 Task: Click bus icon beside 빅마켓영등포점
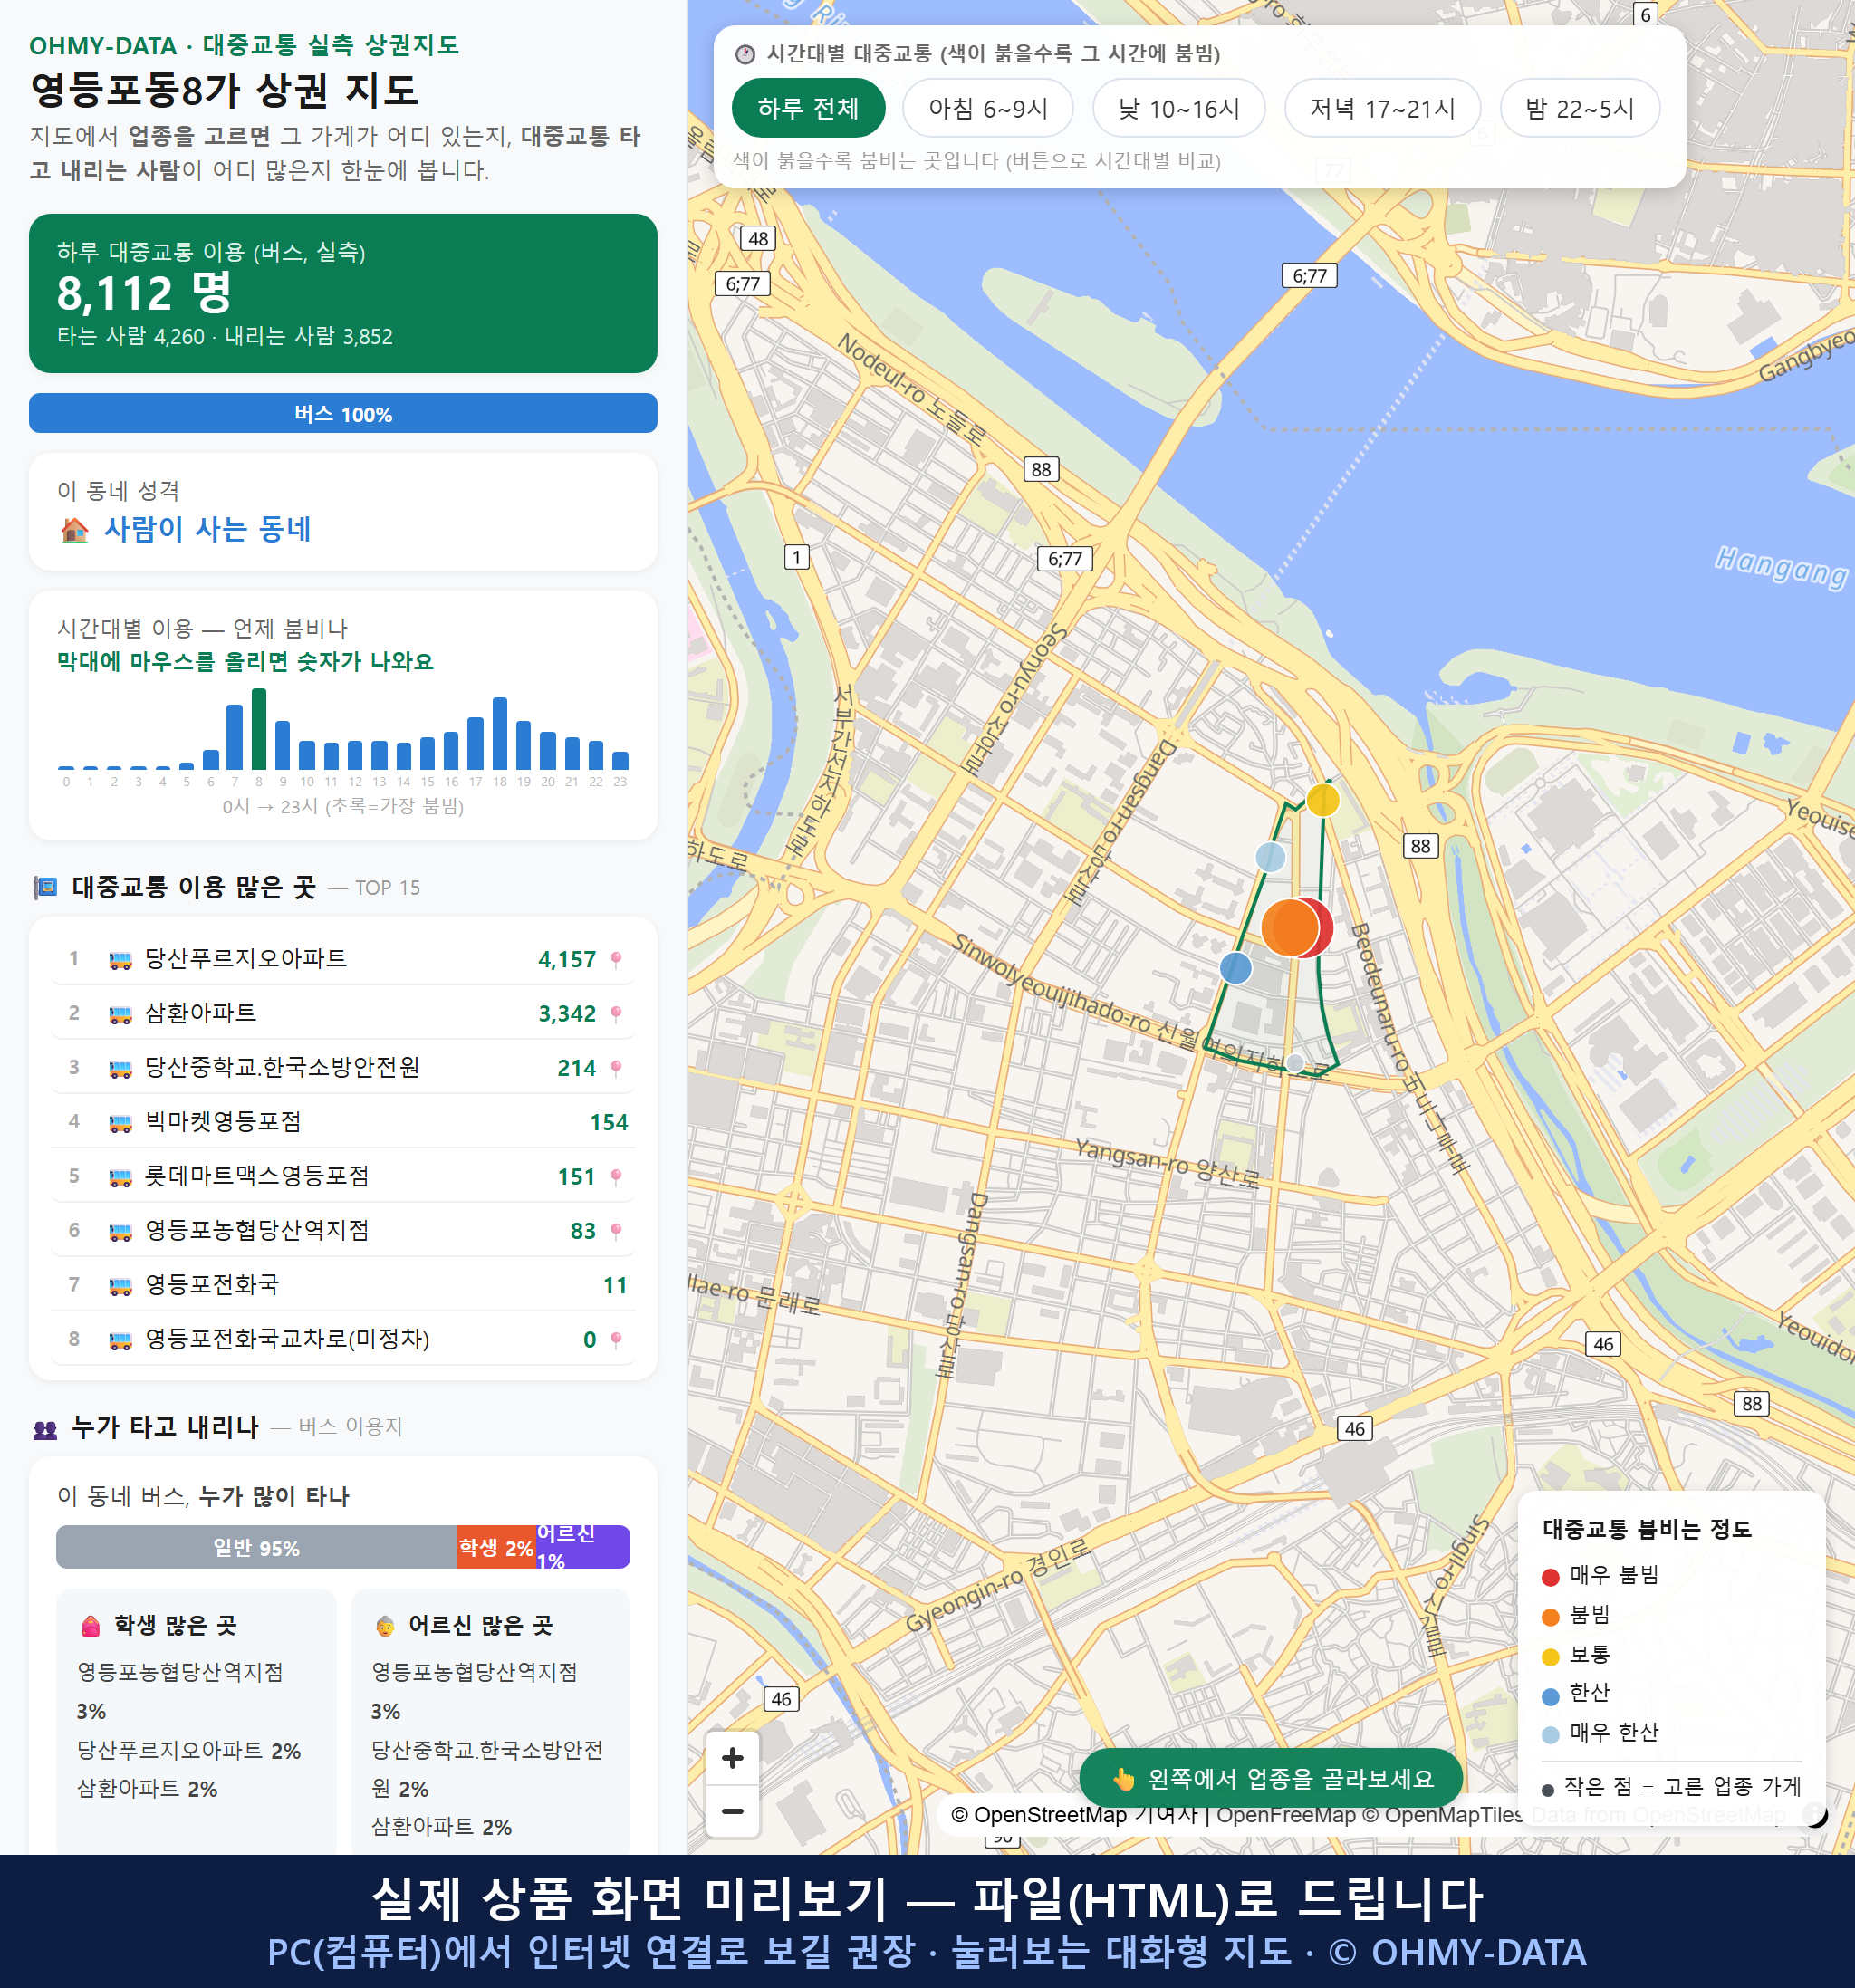tap(120, 1123)
